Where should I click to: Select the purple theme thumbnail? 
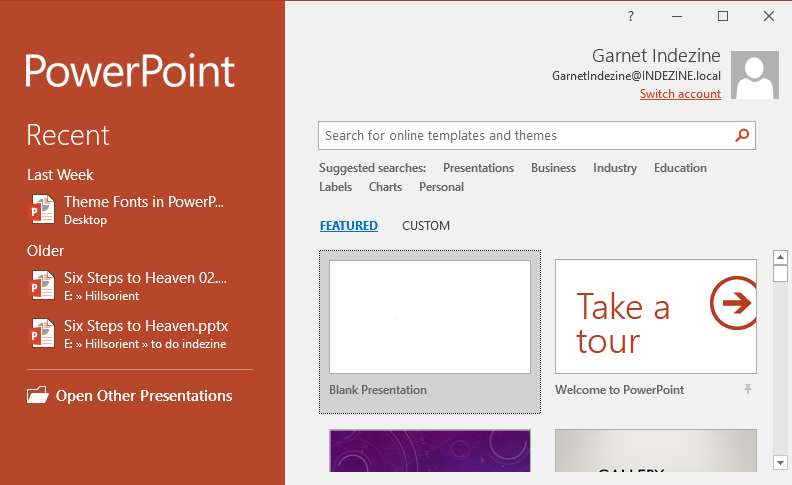[430, 451]
